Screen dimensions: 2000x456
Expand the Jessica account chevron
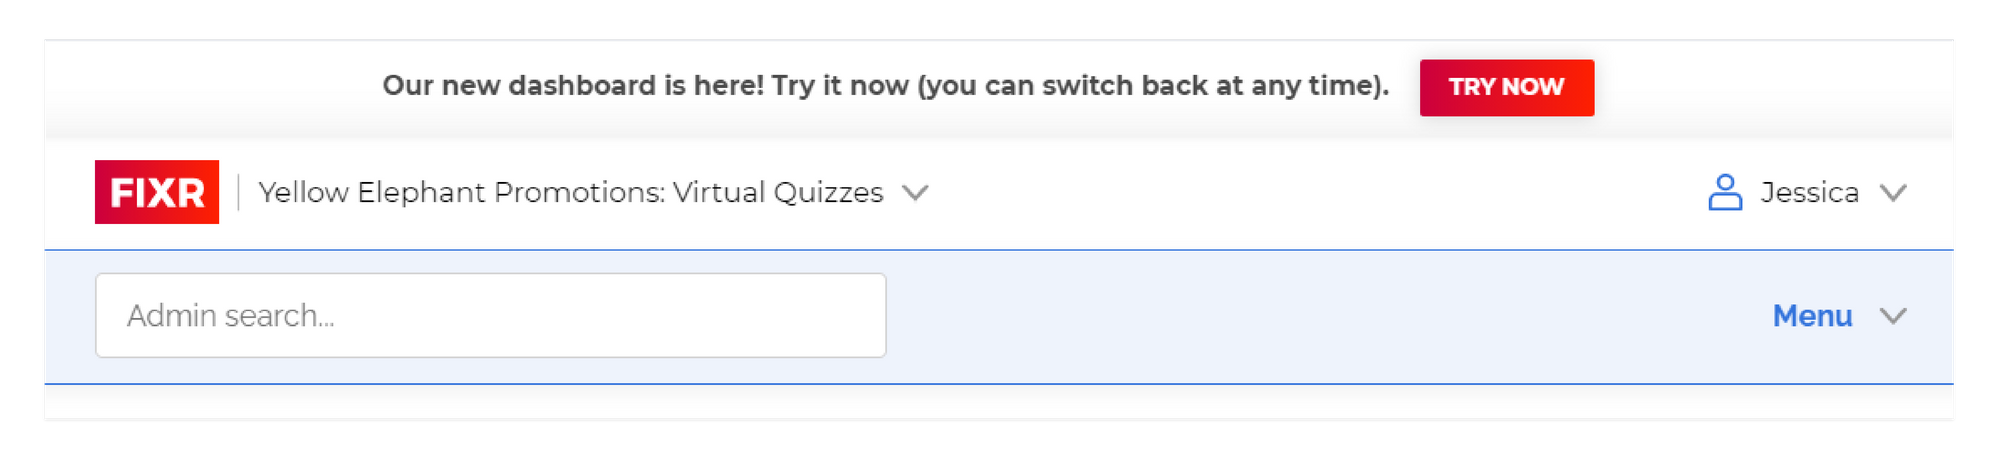[1893, 192]
